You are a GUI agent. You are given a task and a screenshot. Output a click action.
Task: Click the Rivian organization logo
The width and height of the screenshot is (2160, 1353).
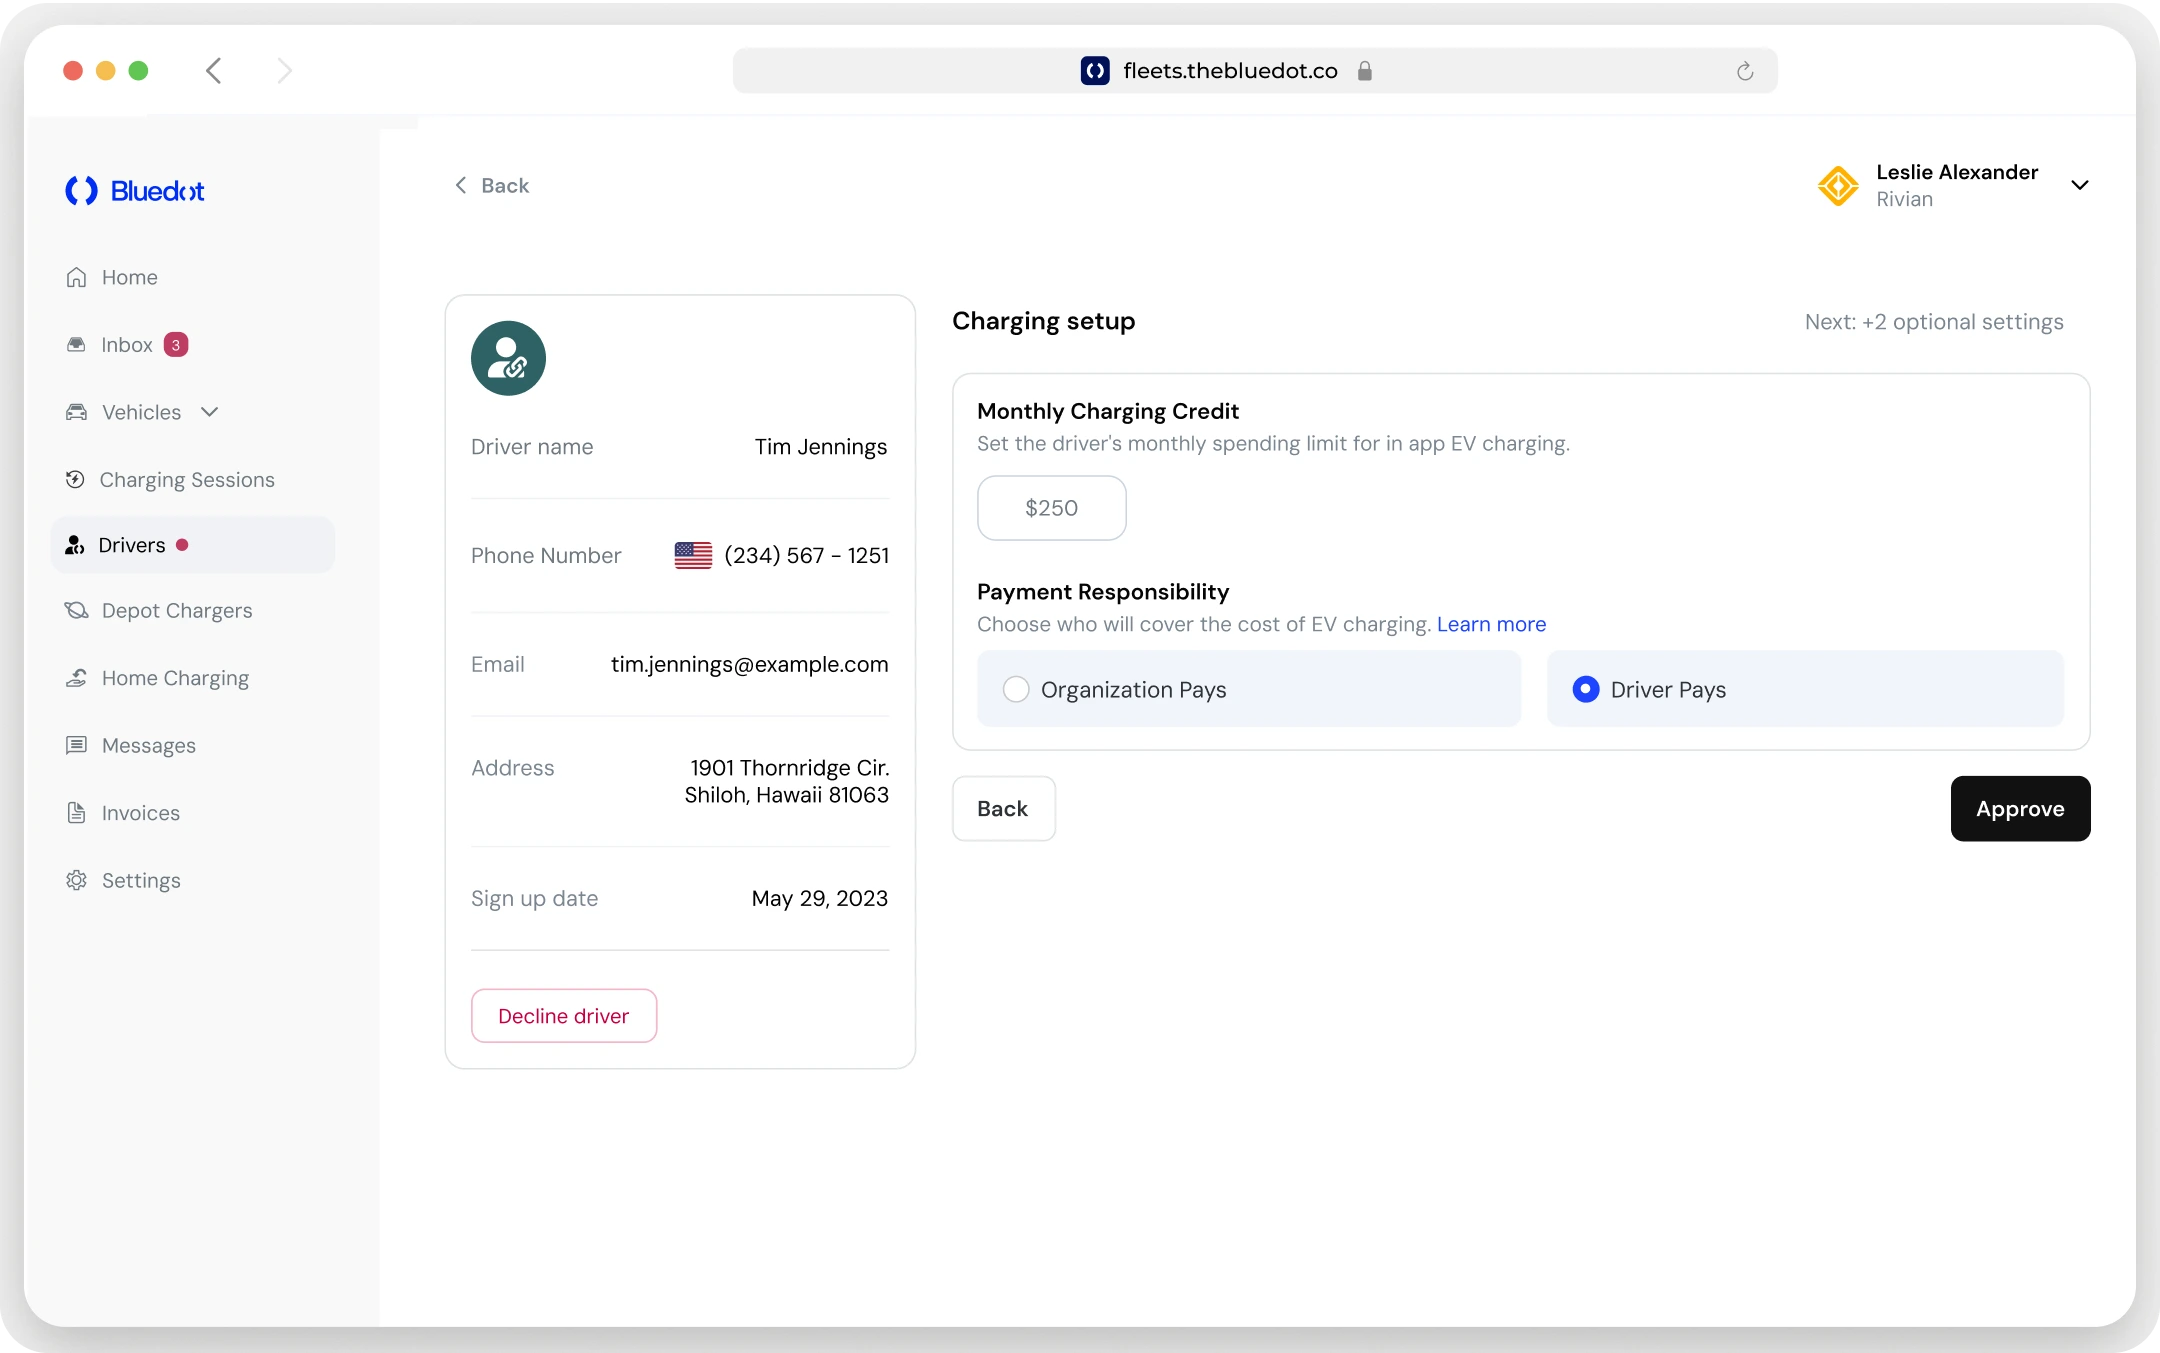pyautogui.click(x=1838, y=186)
